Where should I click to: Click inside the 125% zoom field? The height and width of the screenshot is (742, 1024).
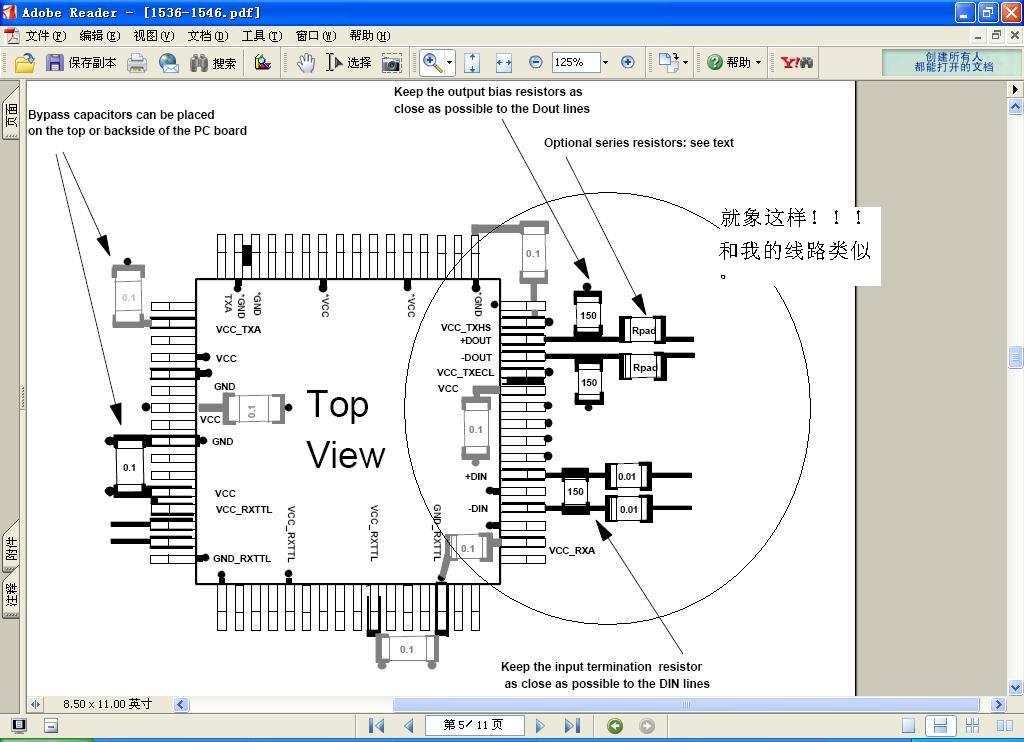click(575, 63)
